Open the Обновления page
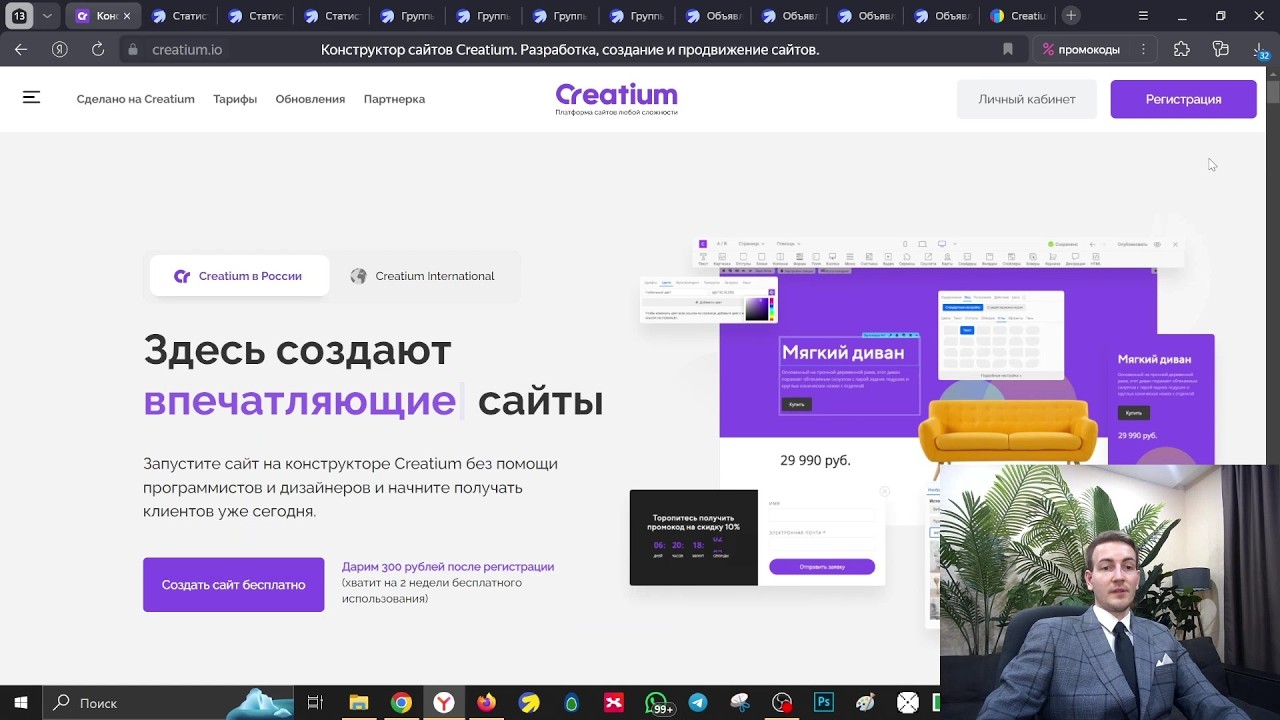The height and width of the screenshot is (720, 1280). pos(310,99)
